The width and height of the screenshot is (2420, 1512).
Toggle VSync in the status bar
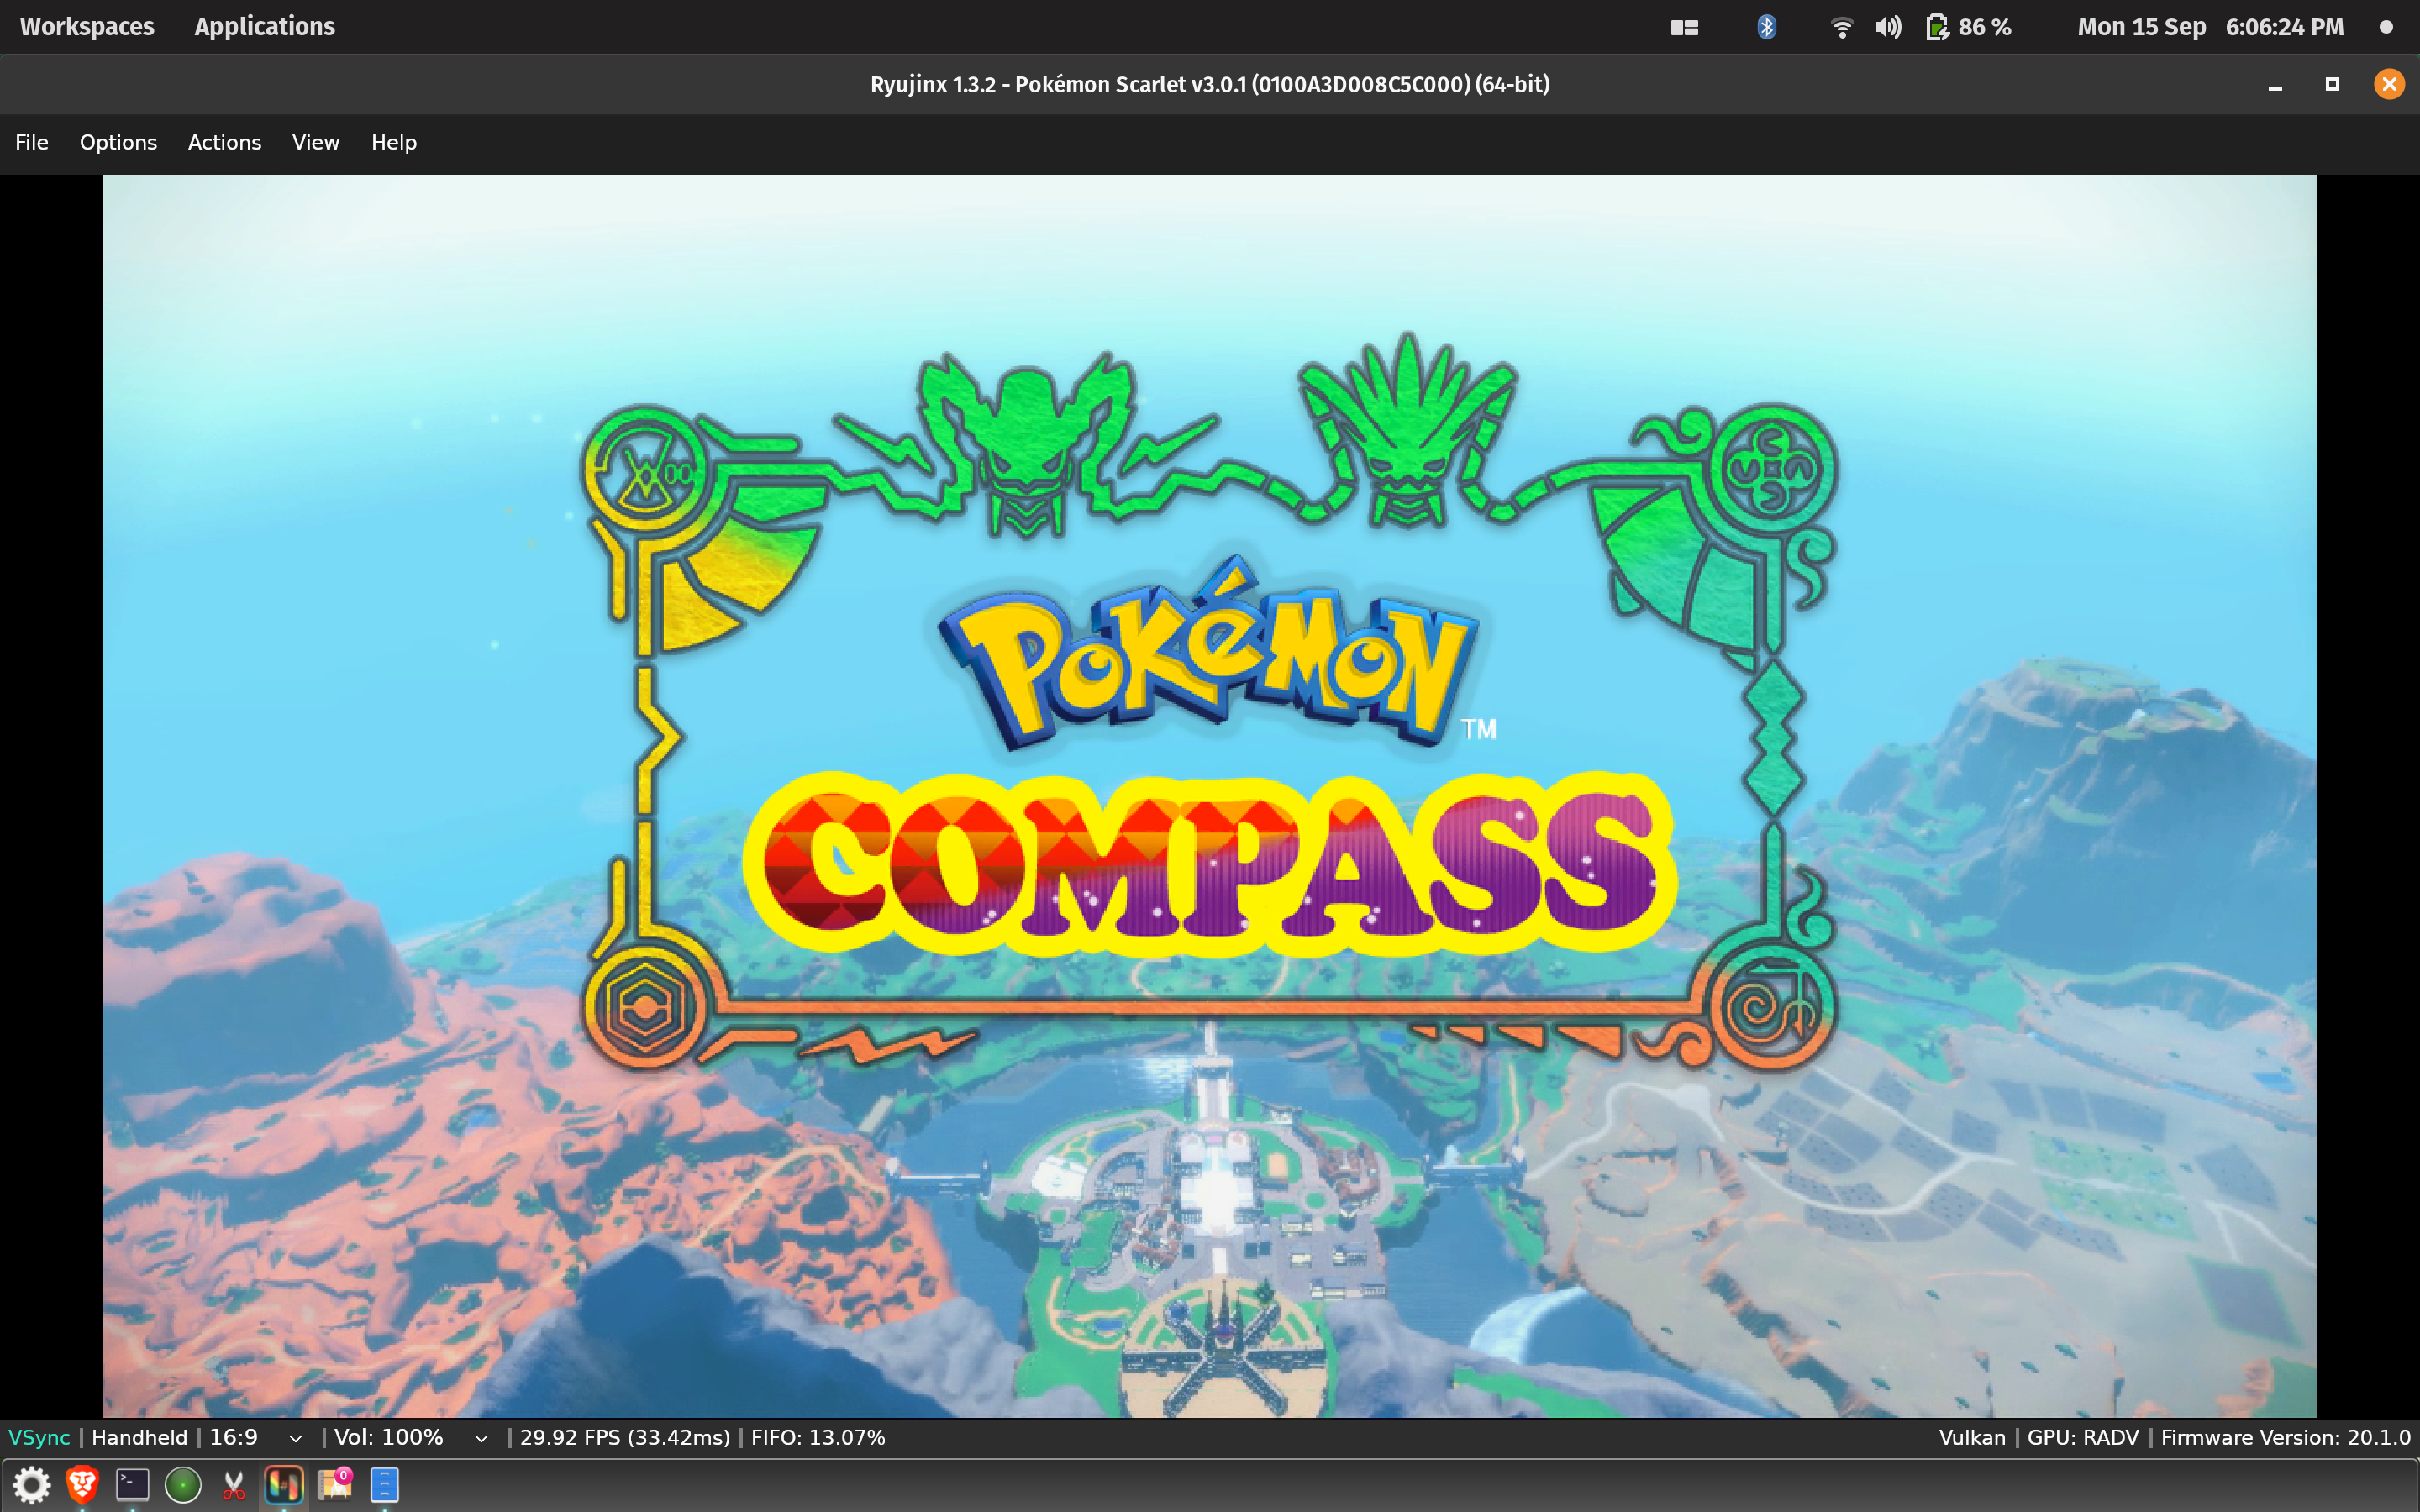click(39, 1437)
